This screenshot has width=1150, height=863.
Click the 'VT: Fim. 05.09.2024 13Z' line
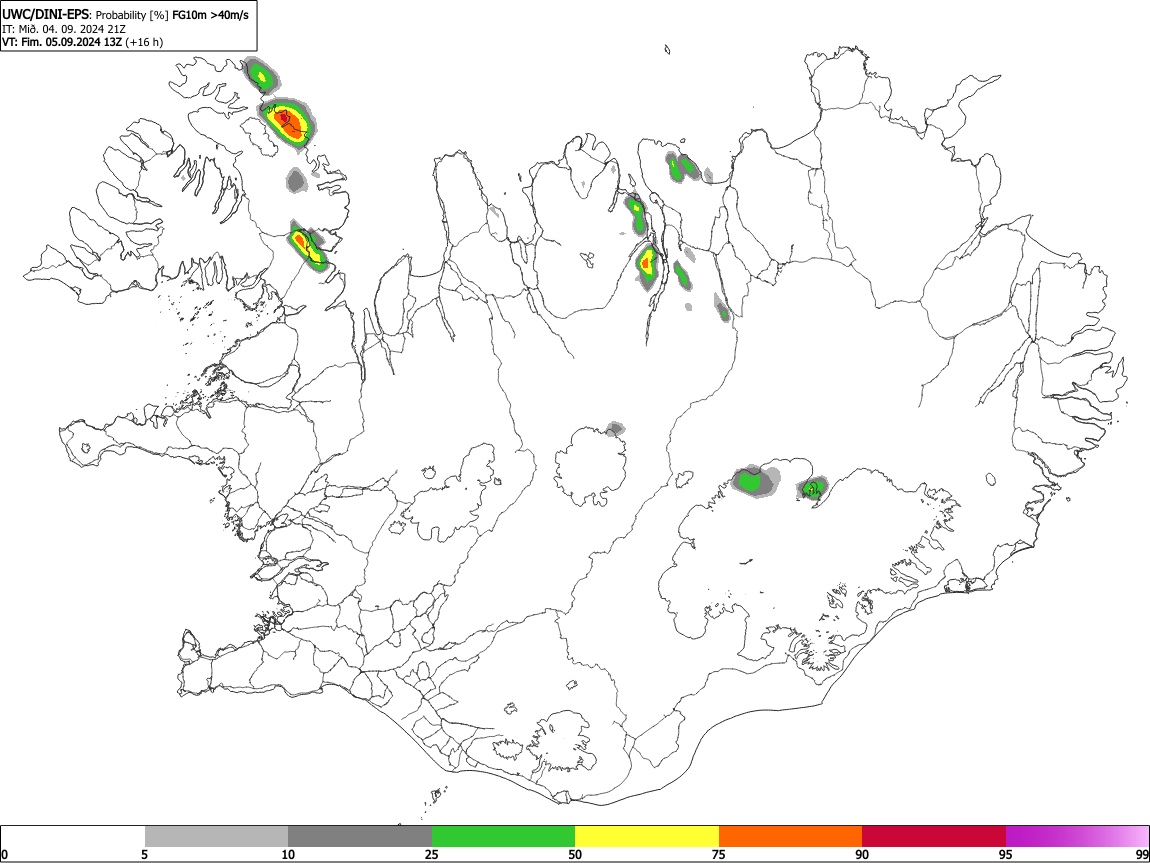62,42
